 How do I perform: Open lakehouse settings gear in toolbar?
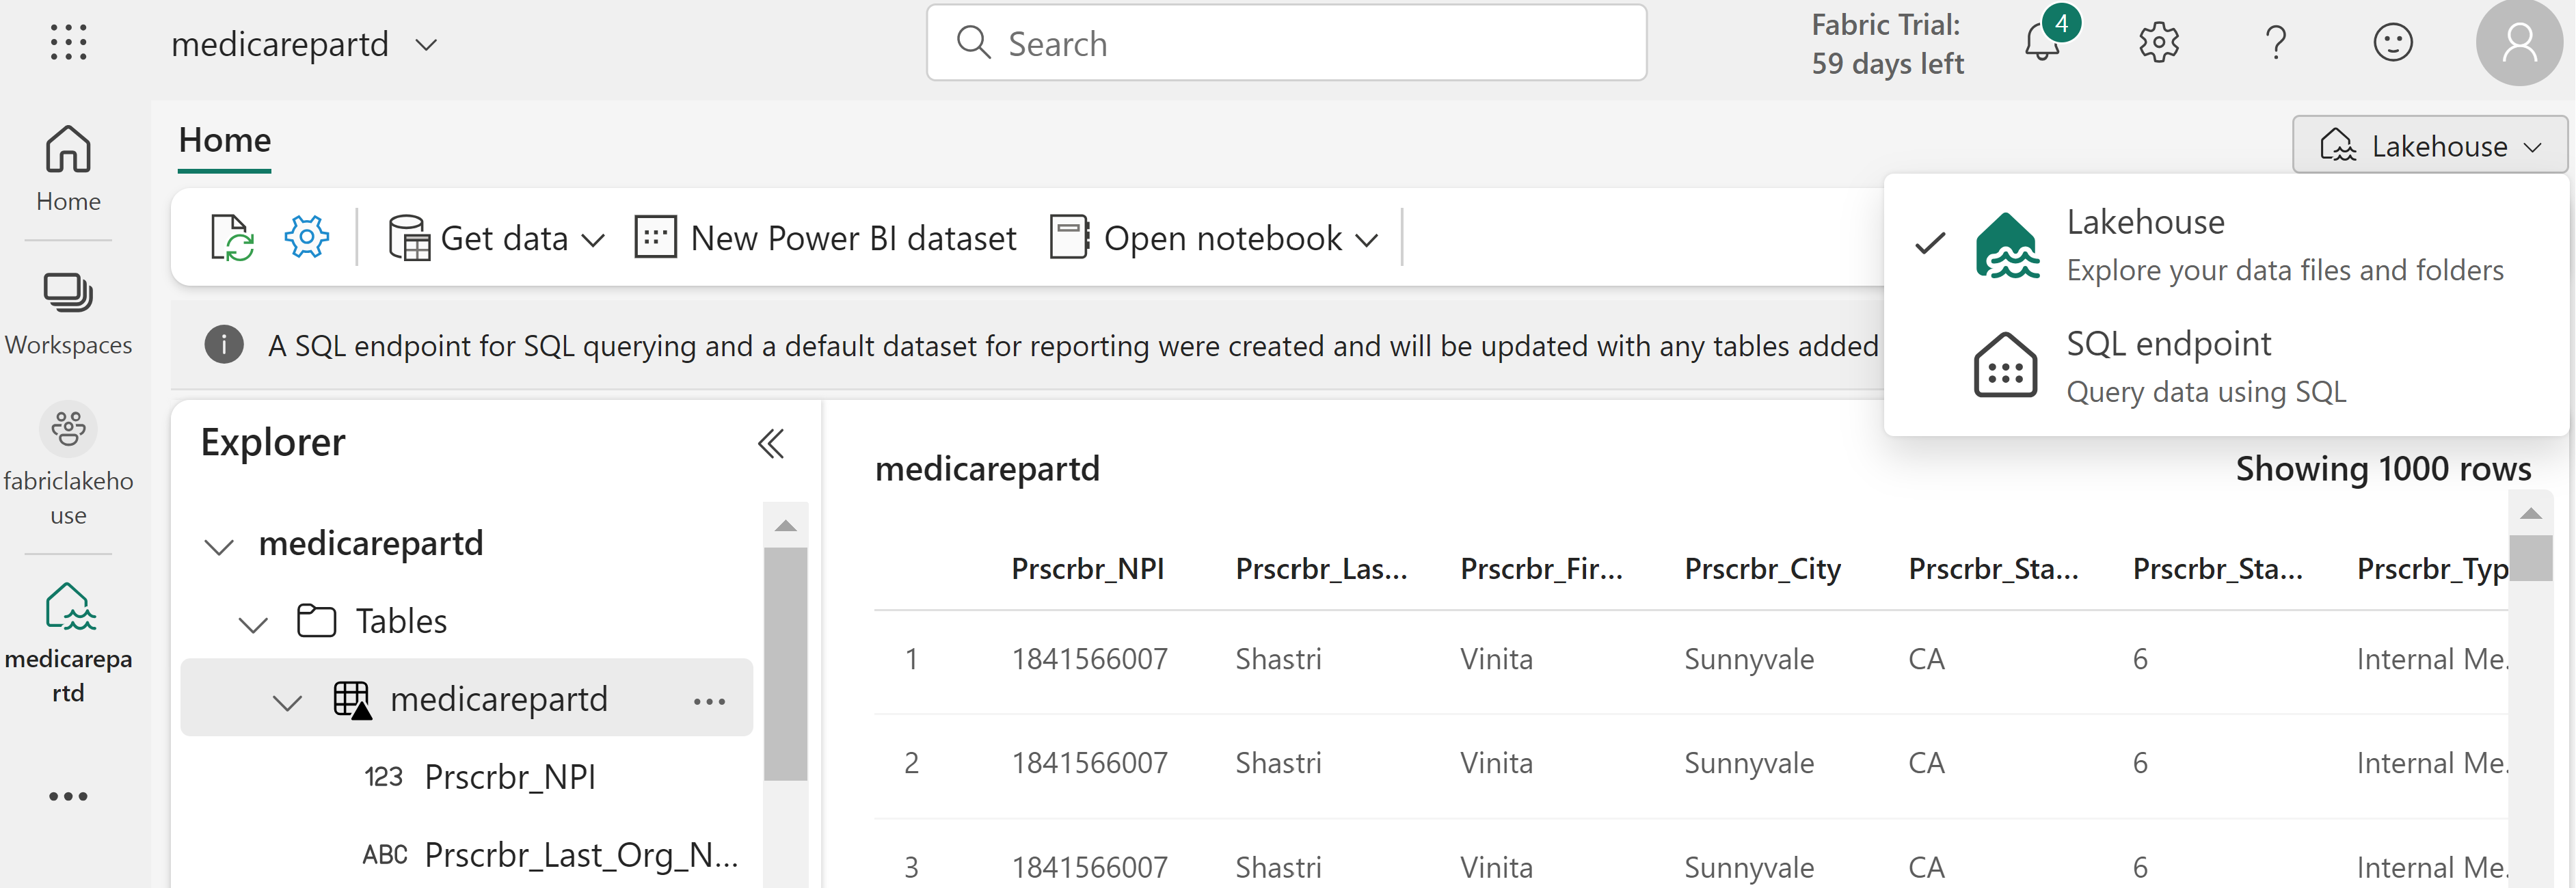(306, 238)
